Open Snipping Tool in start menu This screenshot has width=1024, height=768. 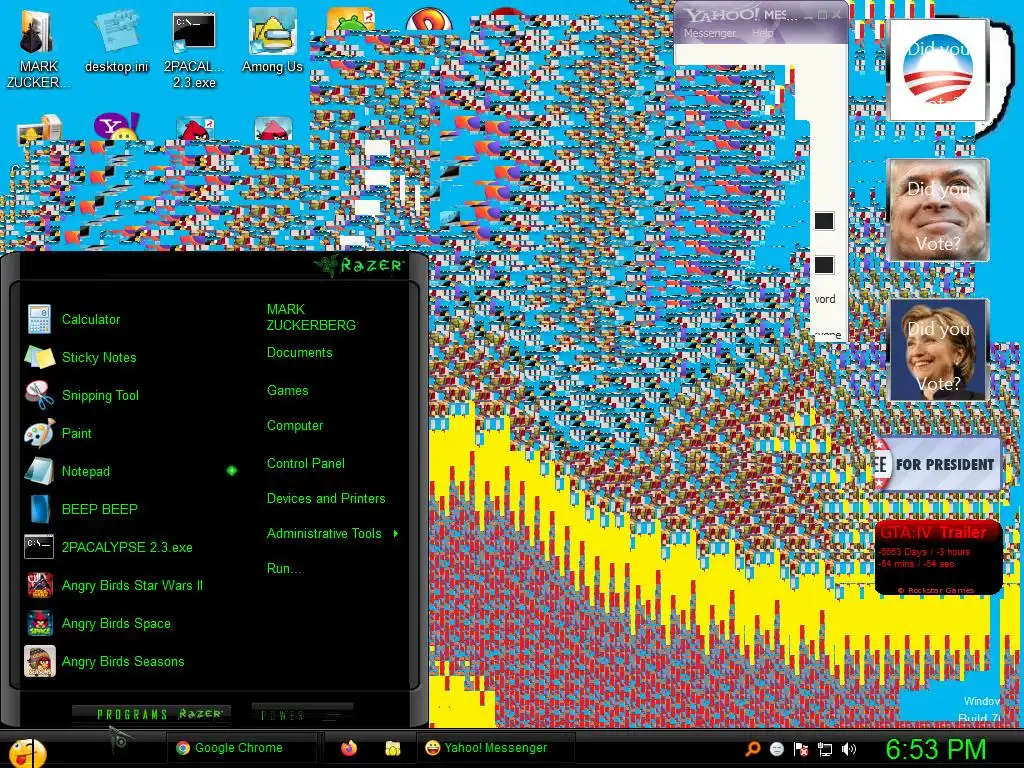[82, 395]
